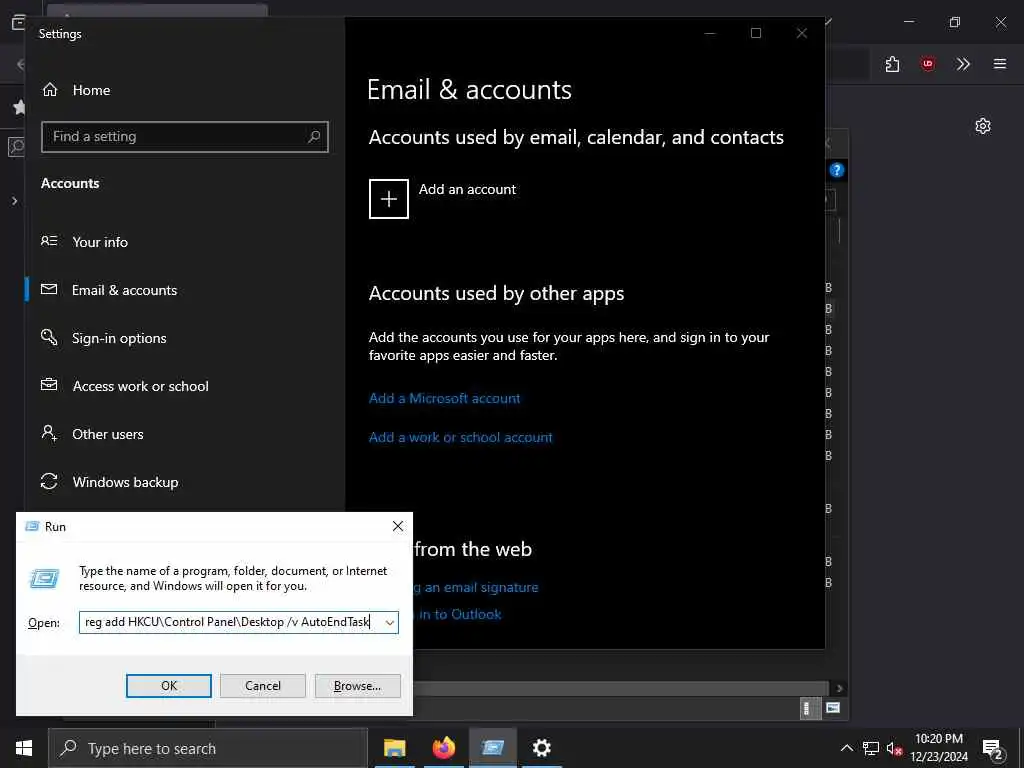
Task: Click the taskbar search box
Action: tap(208, 748)
